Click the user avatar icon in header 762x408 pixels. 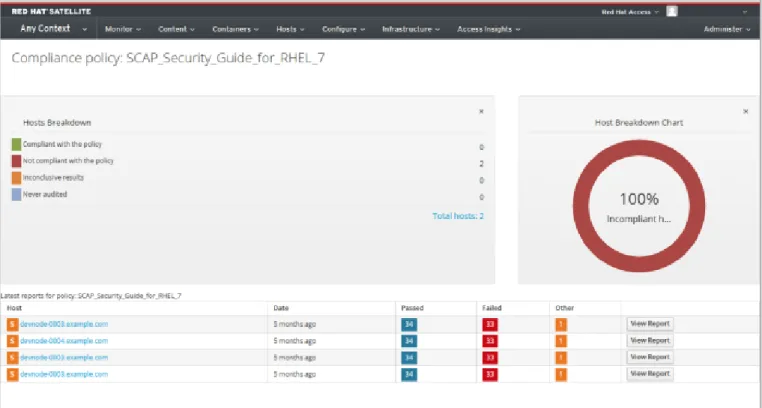pyautogui.click(x=672, y=11)
